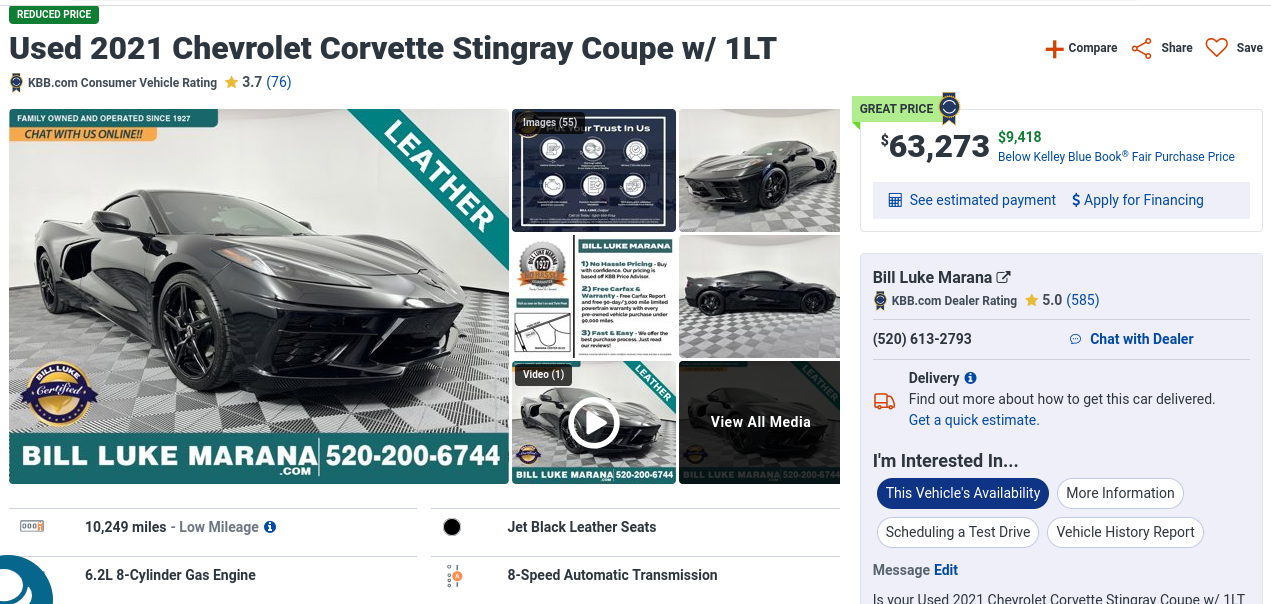The width and height of the screenshot is (1271, 604).
Task: Select the More Information option
Action: click(x=1120, y=493)
